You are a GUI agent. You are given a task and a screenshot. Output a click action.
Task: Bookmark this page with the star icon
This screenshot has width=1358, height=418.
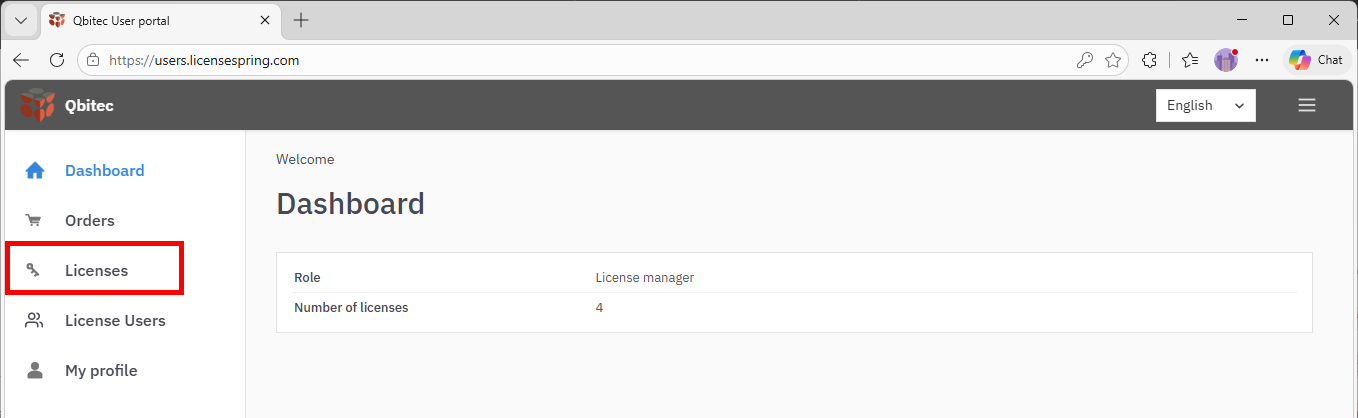pyautogui.click(x=1113, y=60)
